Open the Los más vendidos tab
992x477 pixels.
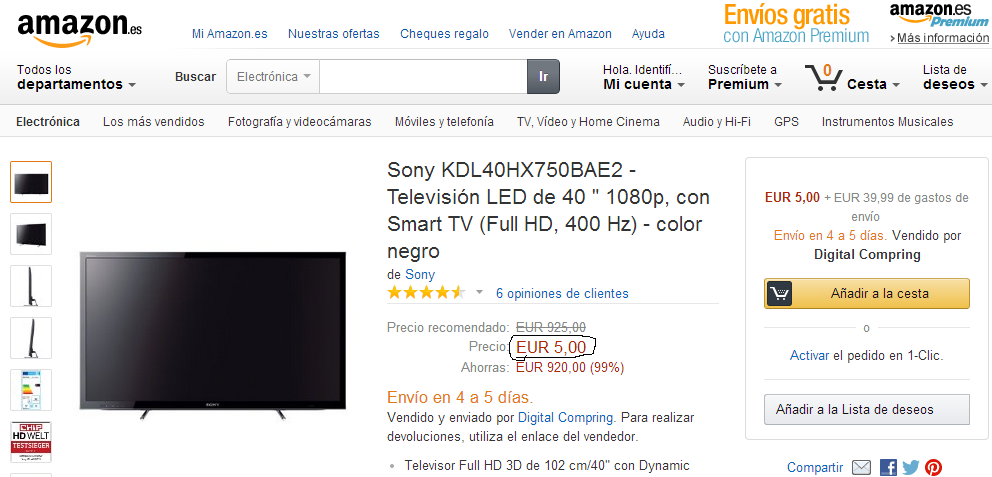[x=154, y=121]
